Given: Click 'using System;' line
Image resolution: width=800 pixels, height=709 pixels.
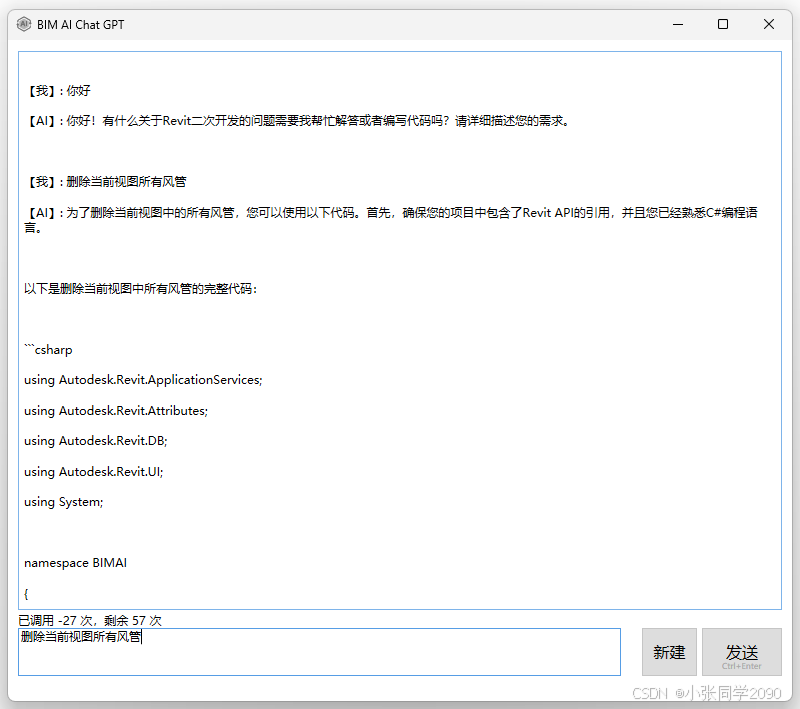Looking at the screenshot, I should click(64, 502).
